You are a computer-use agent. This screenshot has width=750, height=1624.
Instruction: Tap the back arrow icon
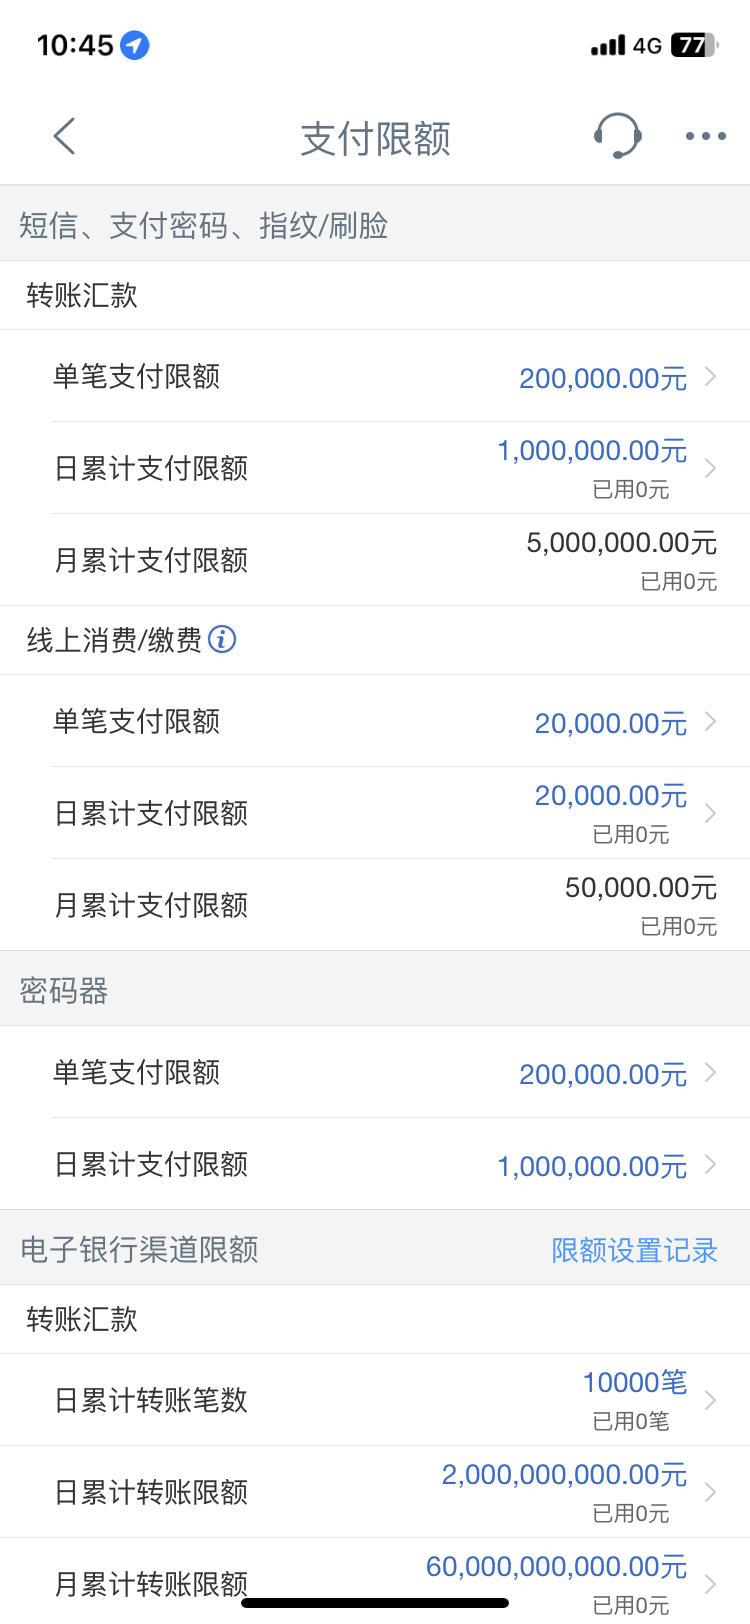pyautogui.click(x=65, y=136)
